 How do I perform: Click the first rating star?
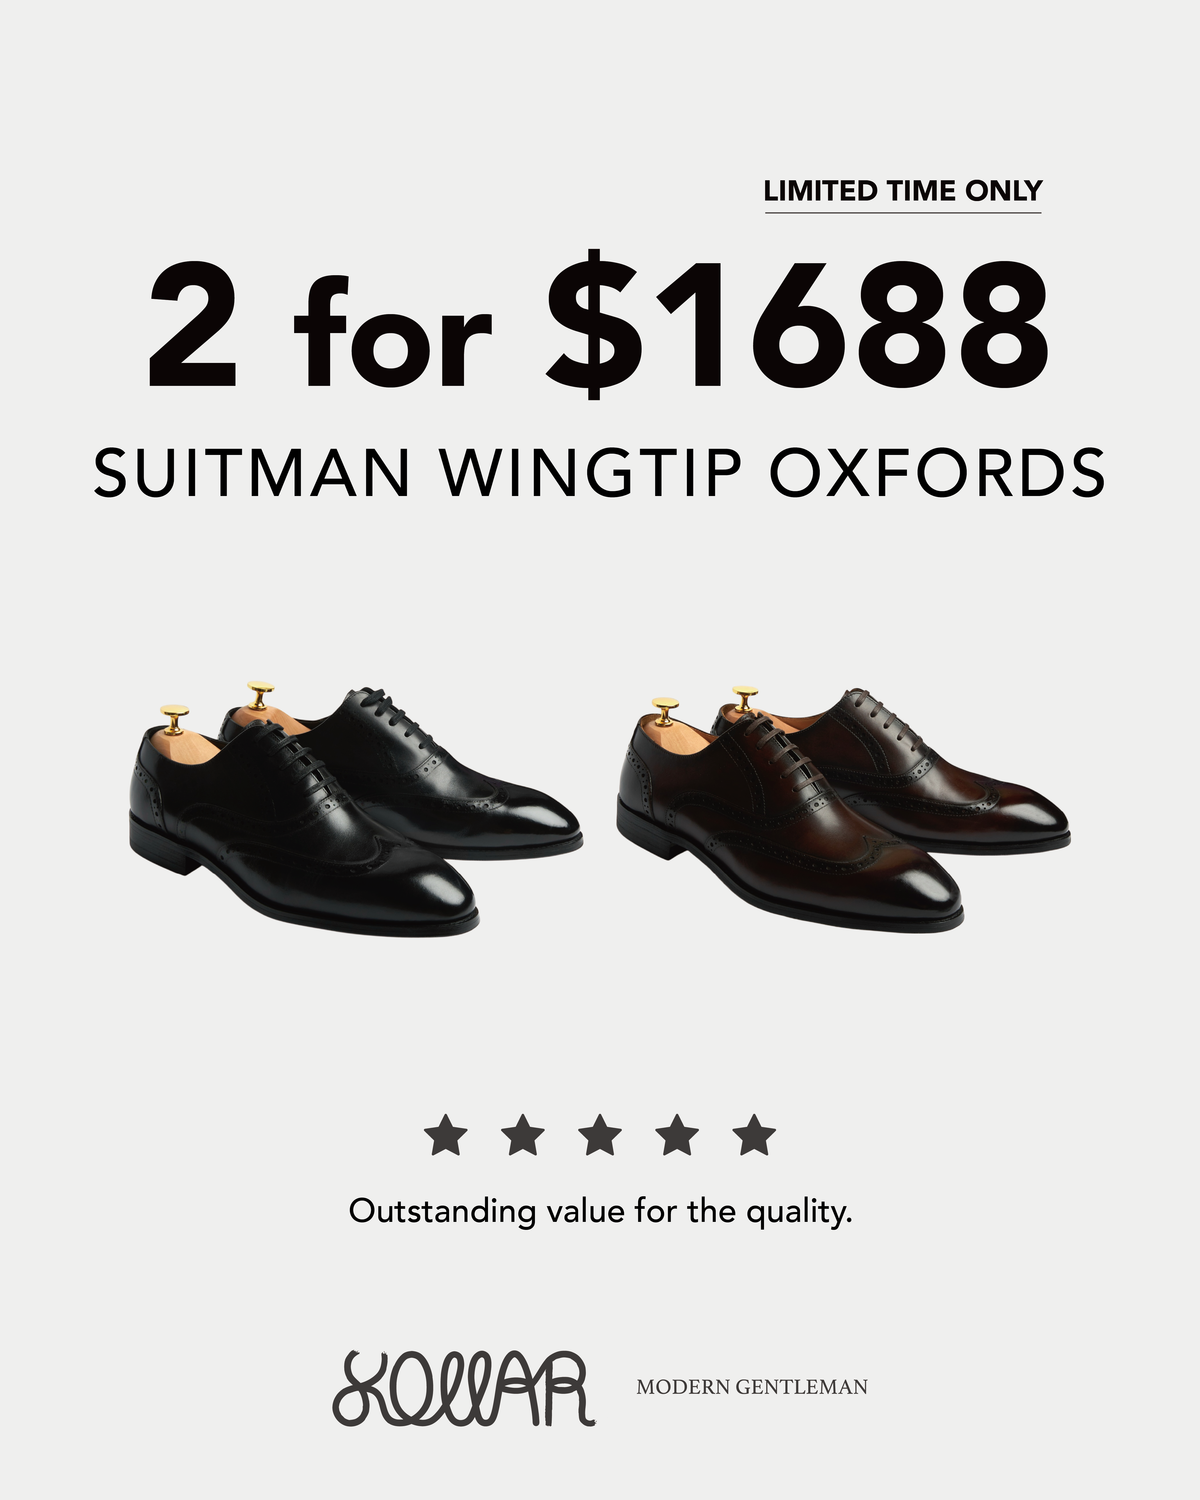pos(446,1136)
